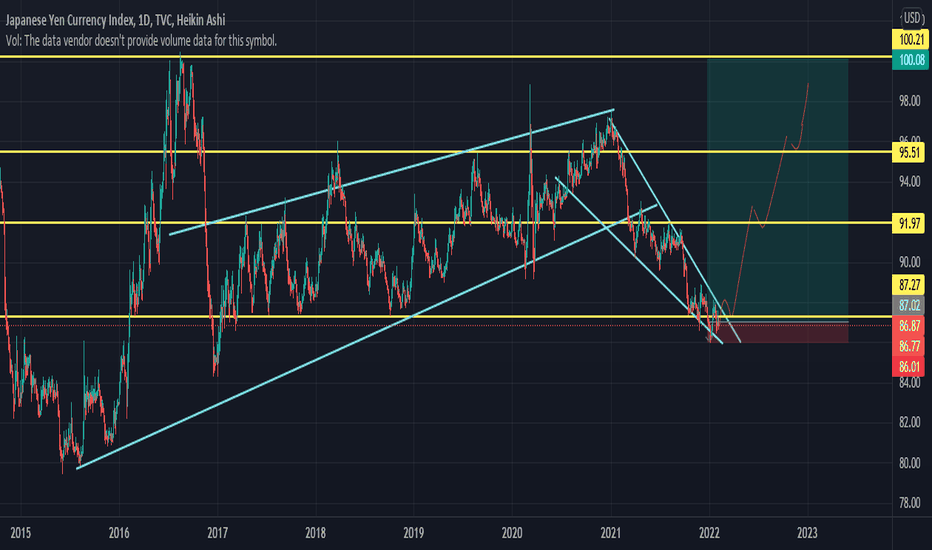This screenshot has width=932, height=550.
Task: Click the 2015 time axis label
Action: click(x=21, y=533)
